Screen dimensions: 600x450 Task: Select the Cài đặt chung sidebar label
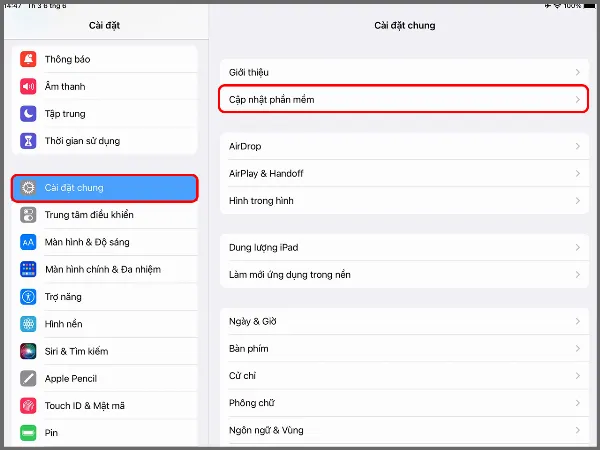coord(74,188)
